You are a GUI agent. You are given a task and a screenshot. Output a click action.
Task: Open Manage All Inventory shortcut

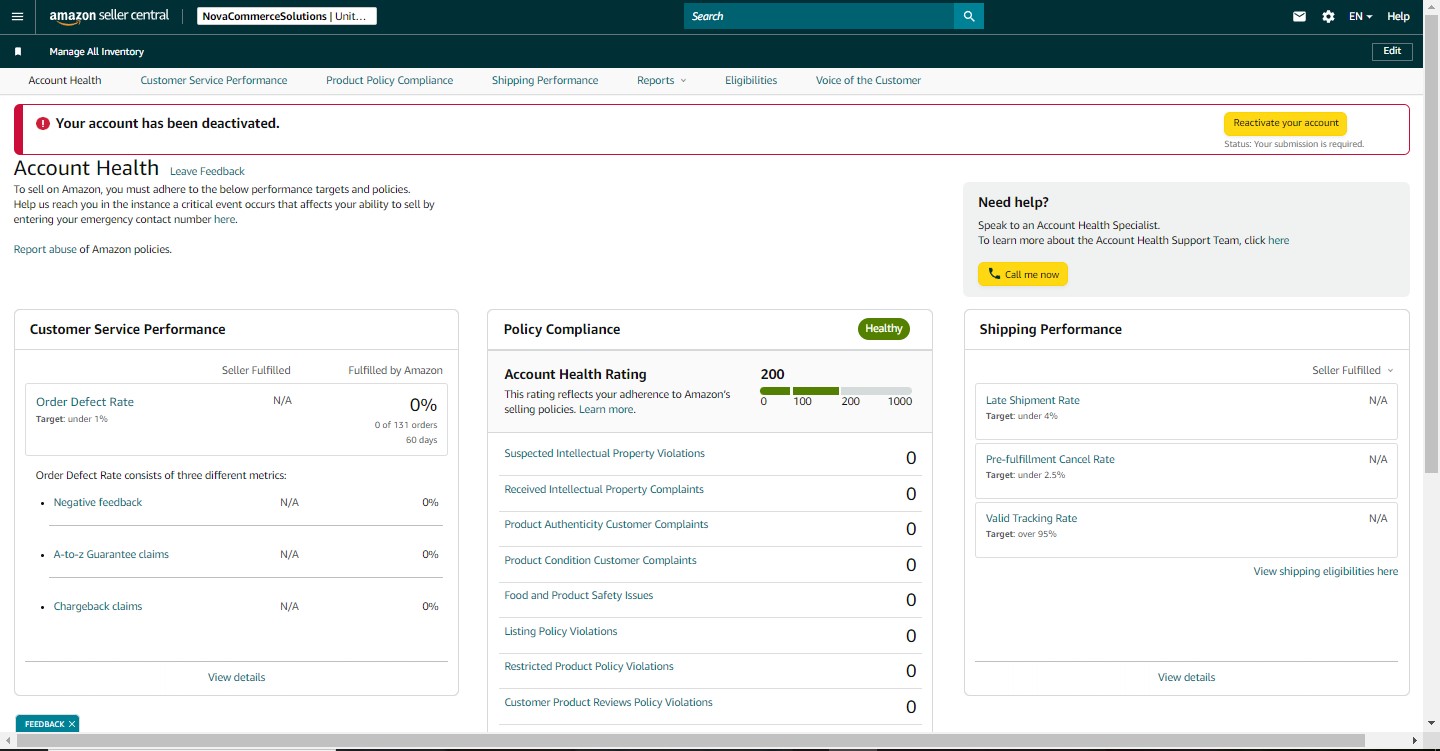(x=97, y=52)
